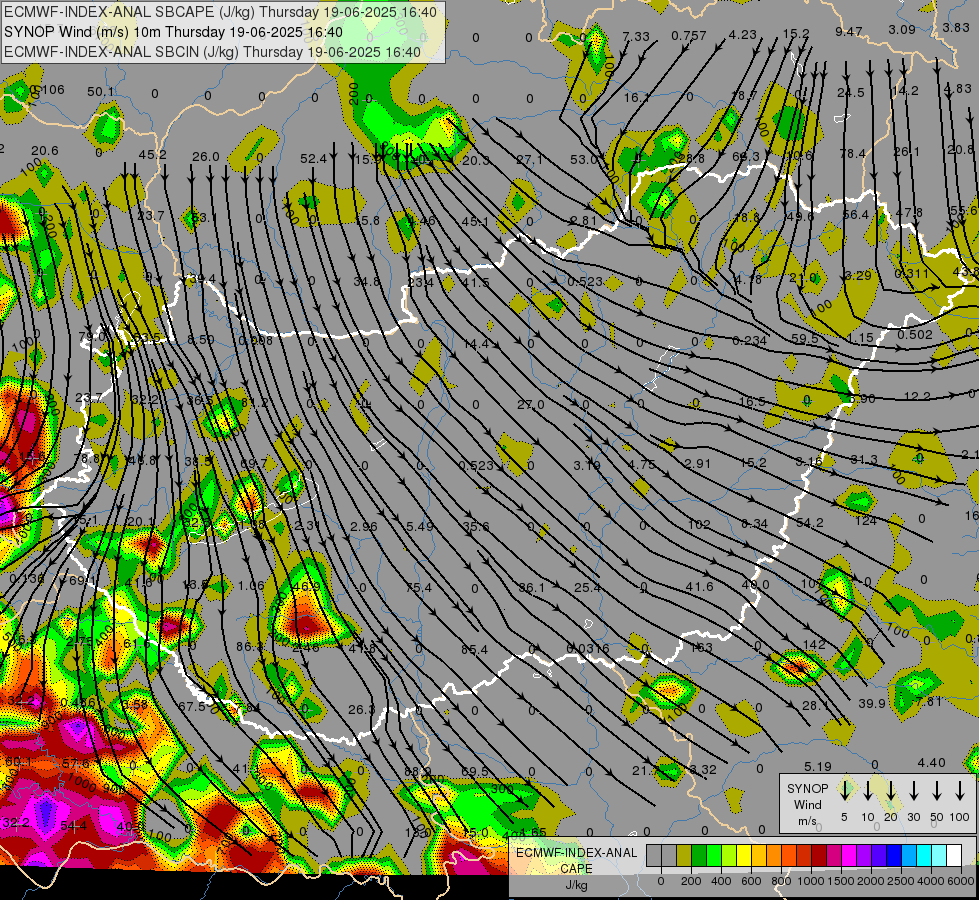Click the map value 124

click(x=865, y=521)
